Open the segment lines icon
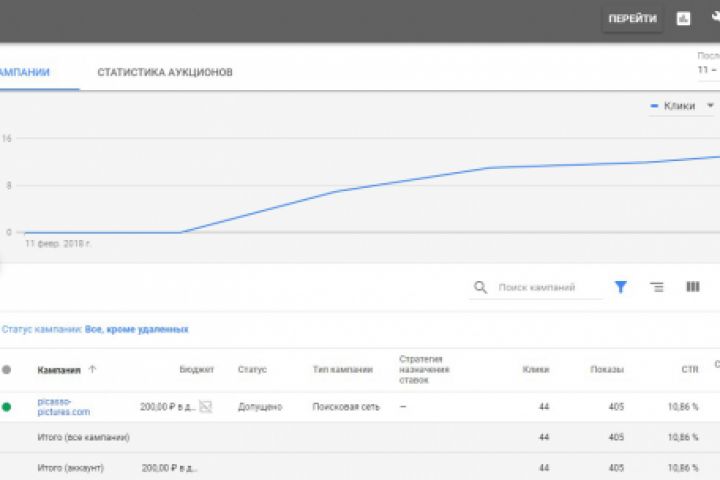 pos(657,287)
